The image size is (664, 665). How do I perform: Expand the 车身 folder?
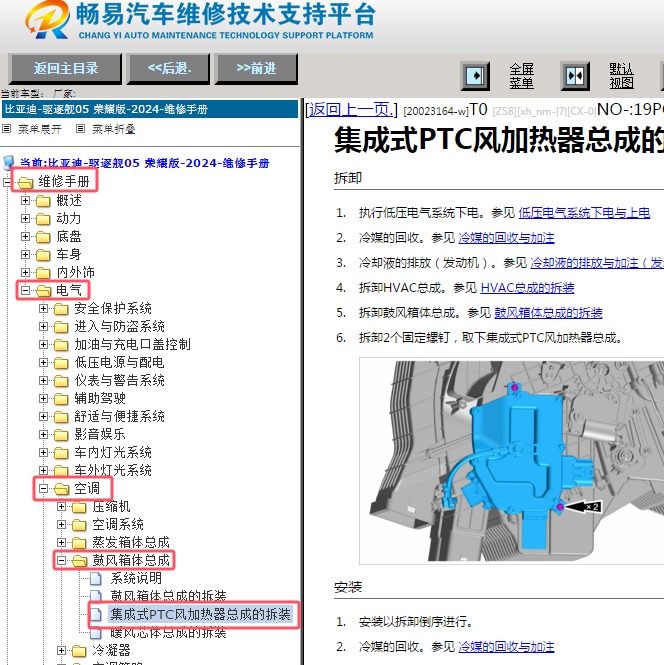[x=25, y=254]
